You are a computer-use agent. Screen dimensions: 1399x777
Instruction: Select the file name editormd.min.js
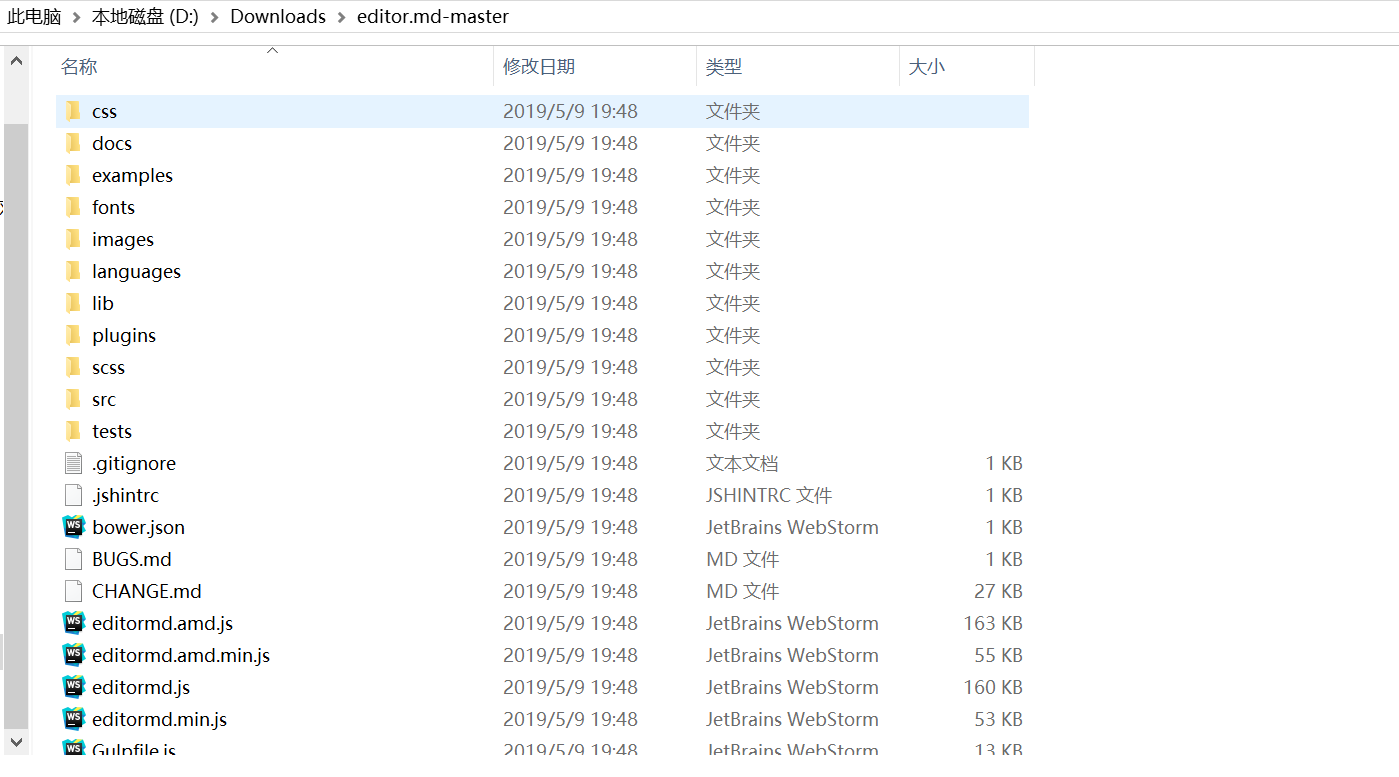pyautogui.click(x=159, y=719)
